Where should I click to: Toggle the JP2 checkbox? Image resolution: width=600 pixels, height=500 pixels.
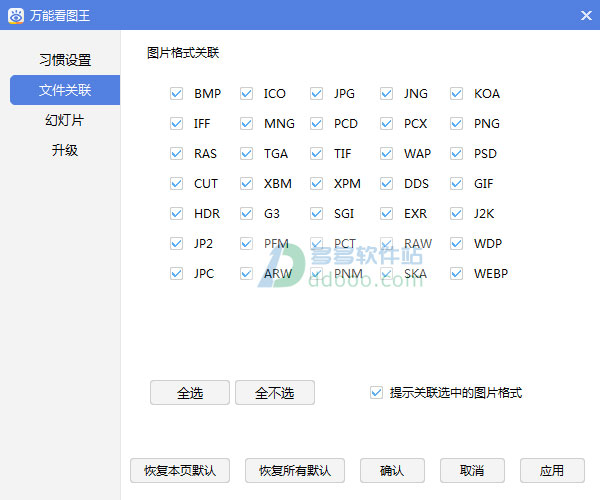tap(176, 244)
